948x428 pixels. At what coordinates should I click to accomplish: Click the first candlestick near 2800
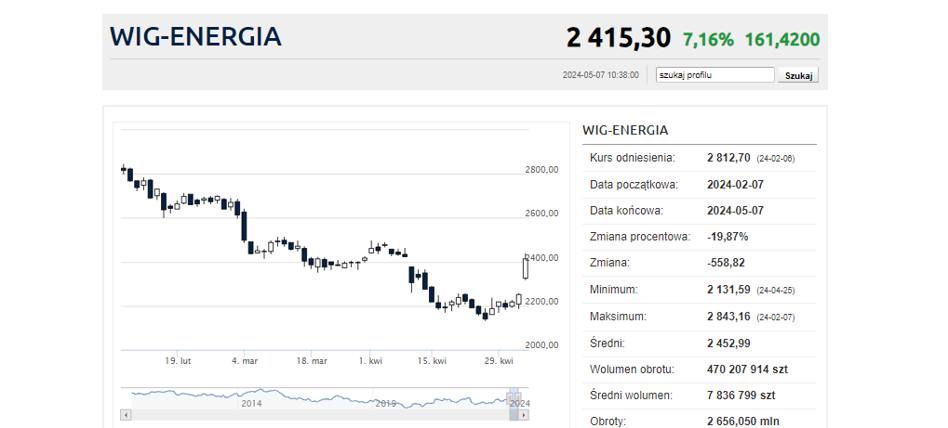click(x=123, y=169)
